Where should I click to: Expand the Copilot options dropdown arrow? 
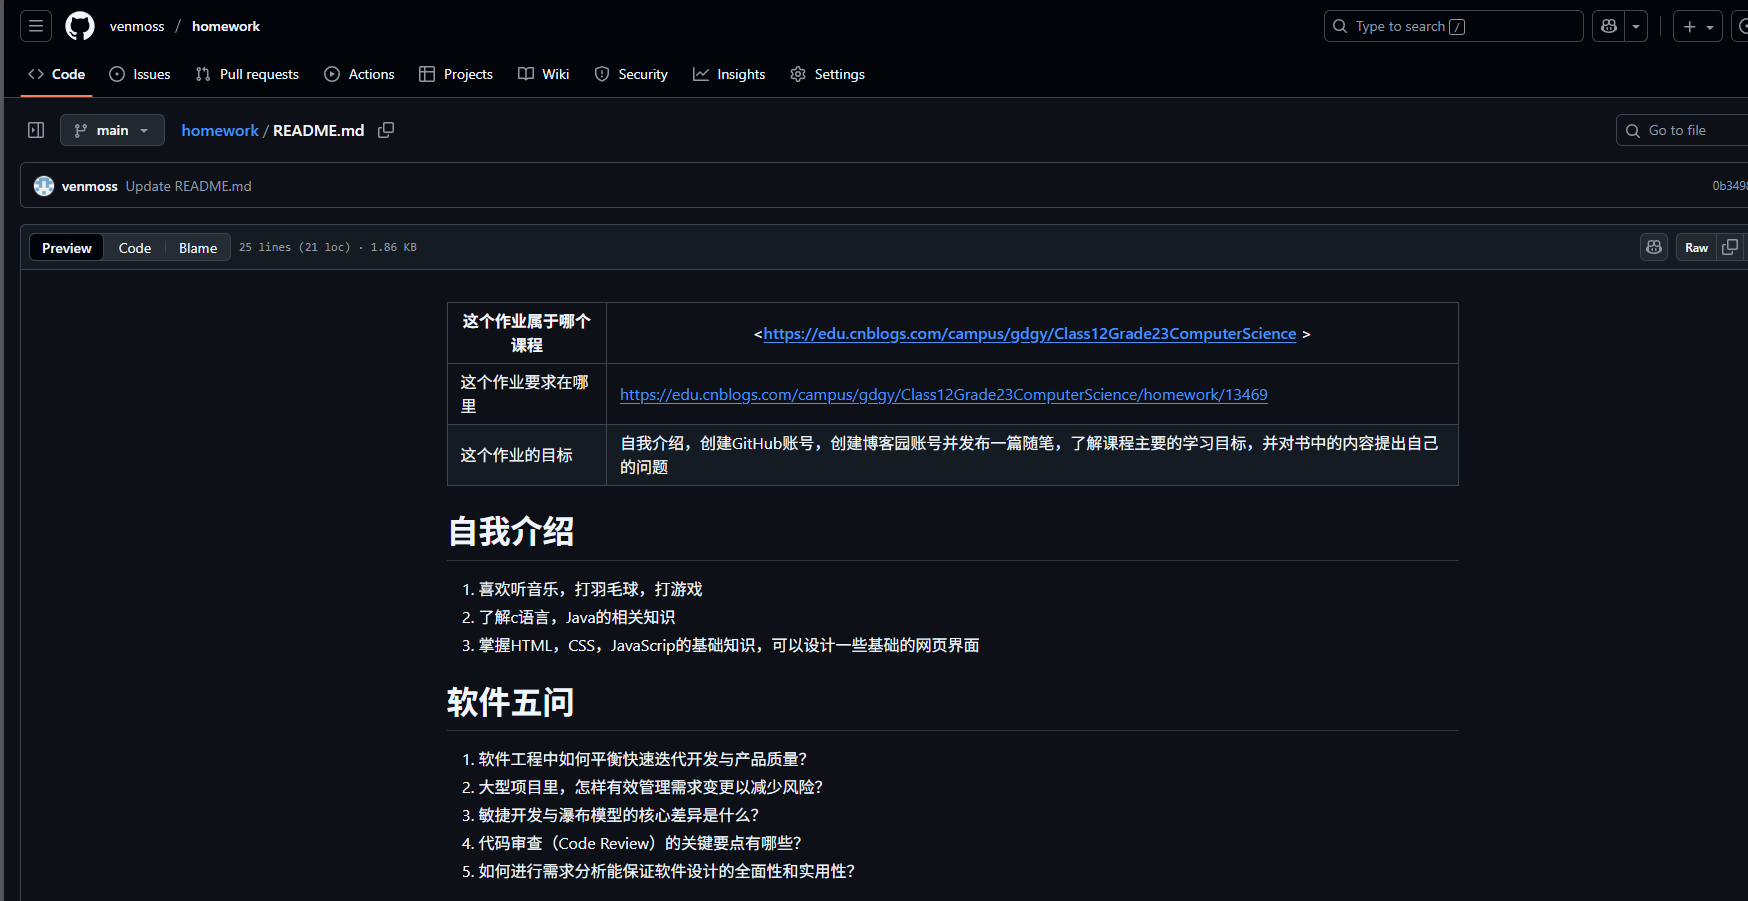pos(1636,26)
